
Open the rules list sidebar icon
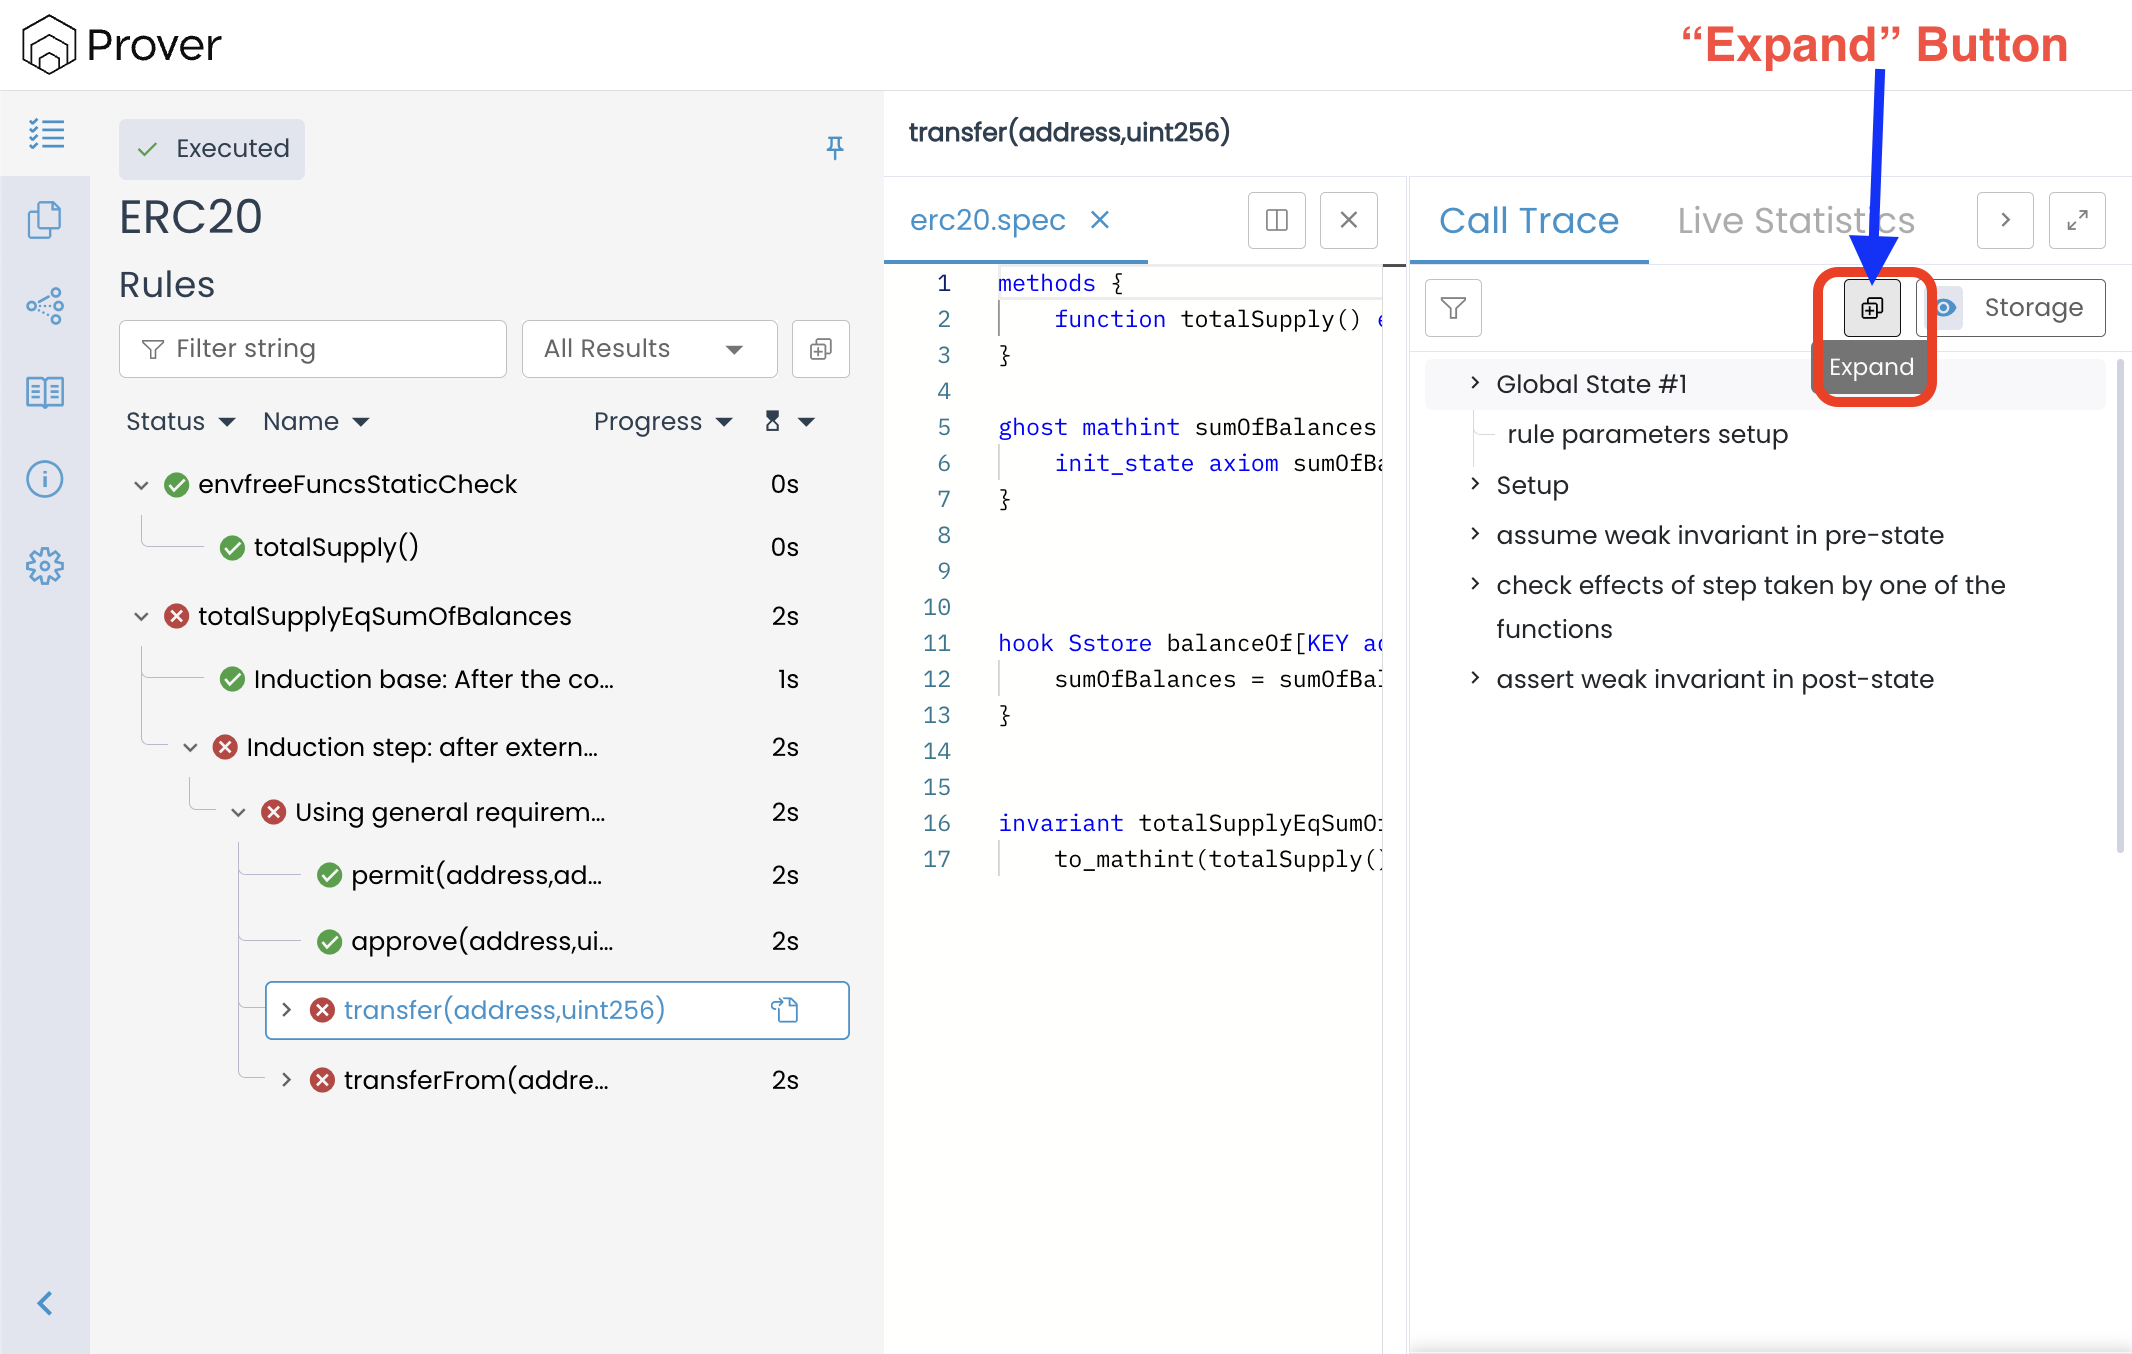click(x=46, y=133)
